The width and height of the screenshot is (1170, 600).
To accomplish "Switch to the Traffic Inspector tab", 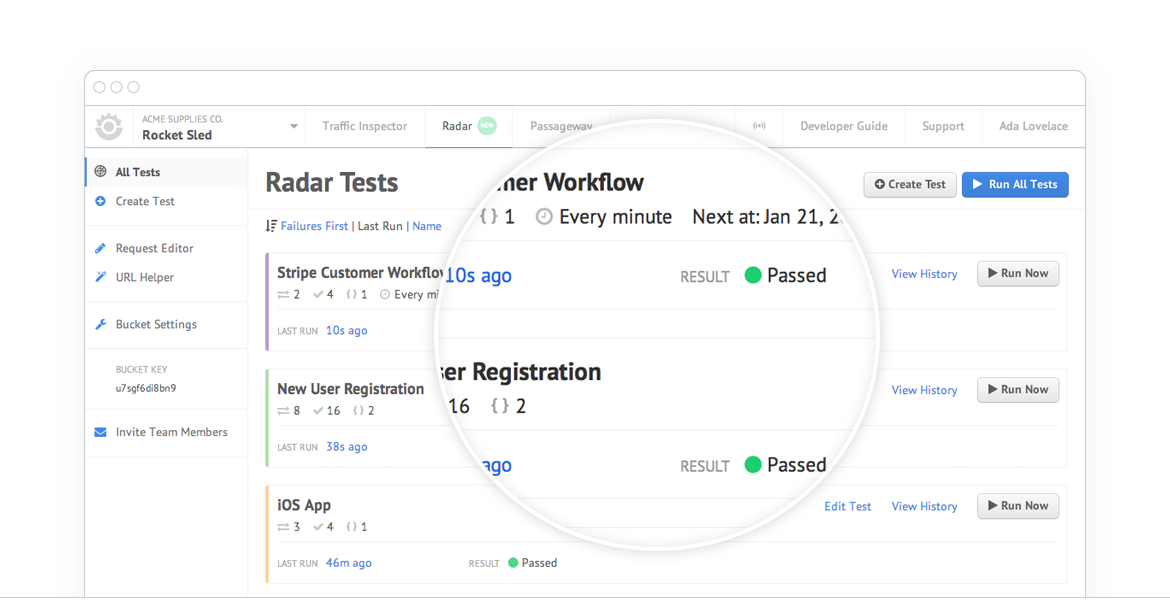I will (x=364, y=126).
